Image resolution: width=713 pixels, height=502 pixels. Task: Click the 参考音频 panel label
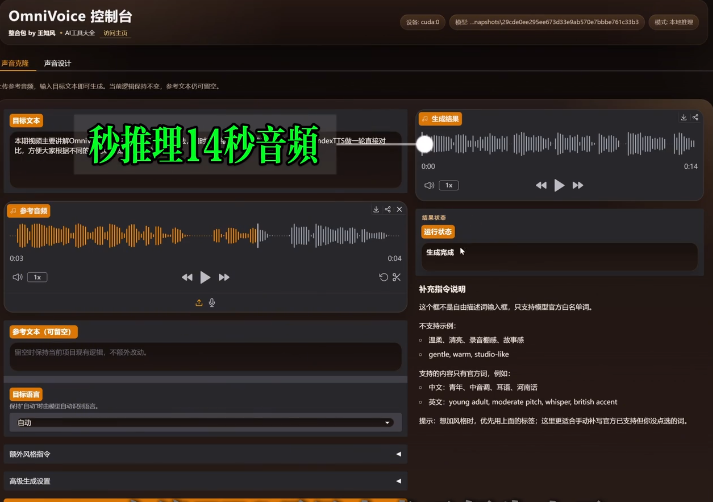coord(29,211)
